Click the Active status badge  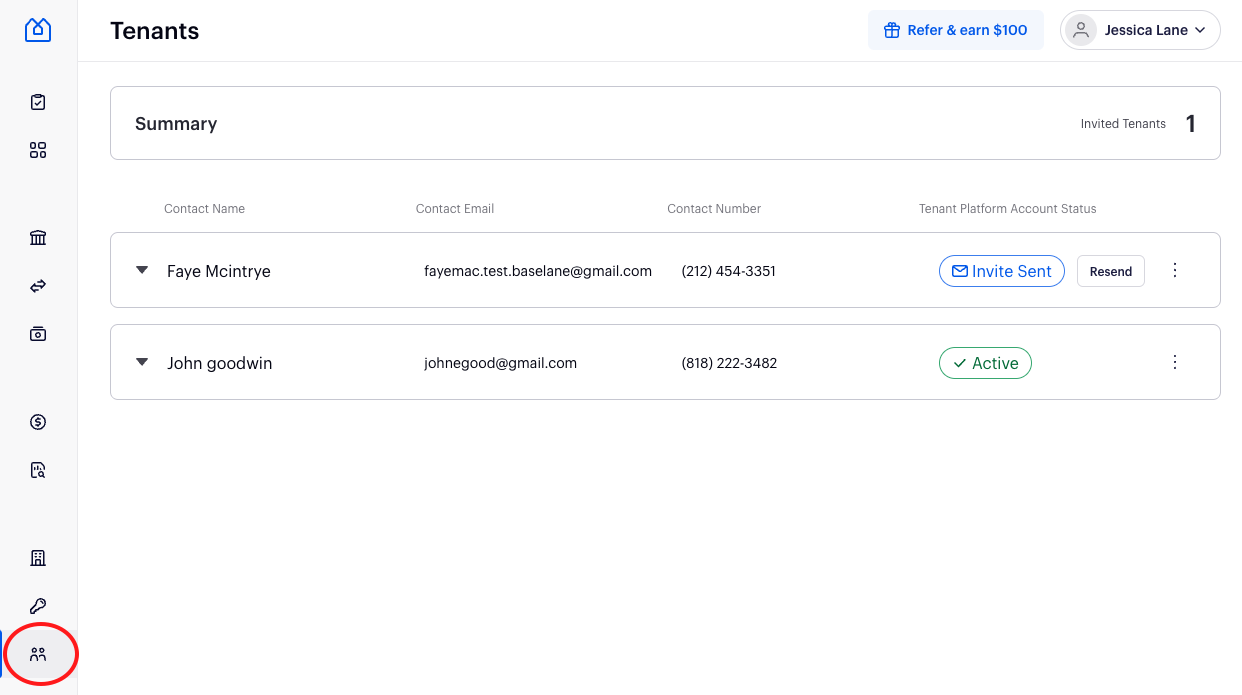coord(985,363)
